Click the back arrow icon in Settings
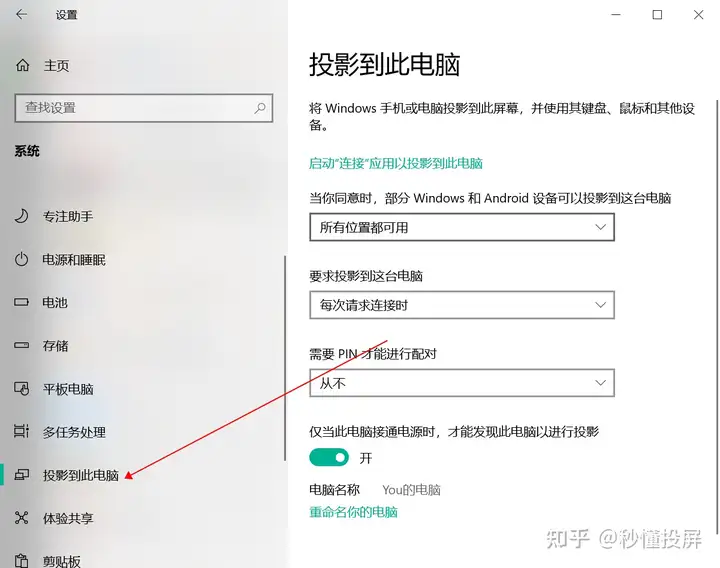Image resolution: width=720 pixels, height=568 pixels. [21, 15]
